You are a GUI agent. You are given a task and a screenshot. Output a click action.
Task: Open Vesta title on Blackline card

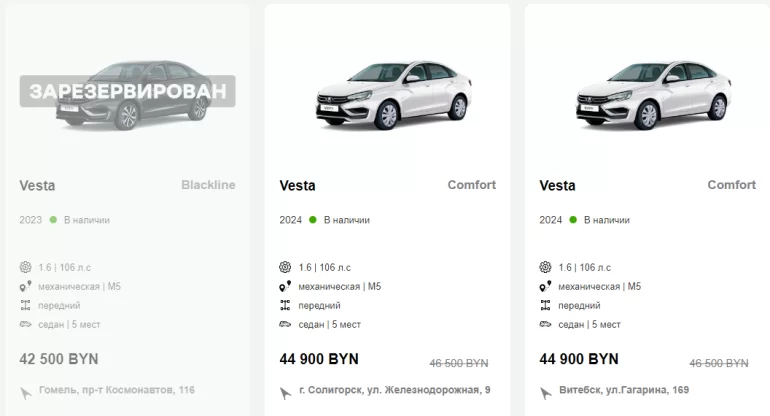(37, 185)
